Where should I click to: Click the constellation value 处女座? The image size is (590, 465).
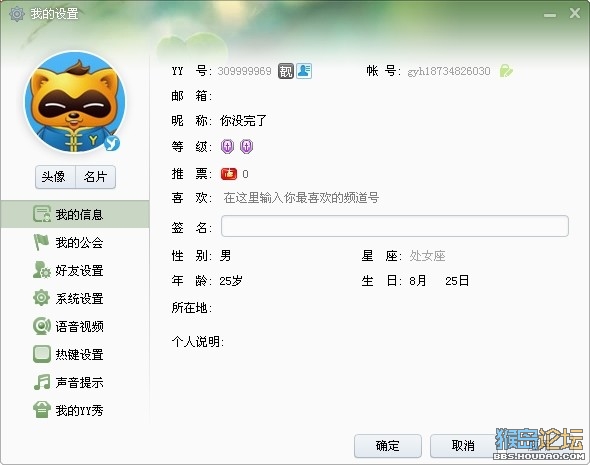[x=427, y=256]
